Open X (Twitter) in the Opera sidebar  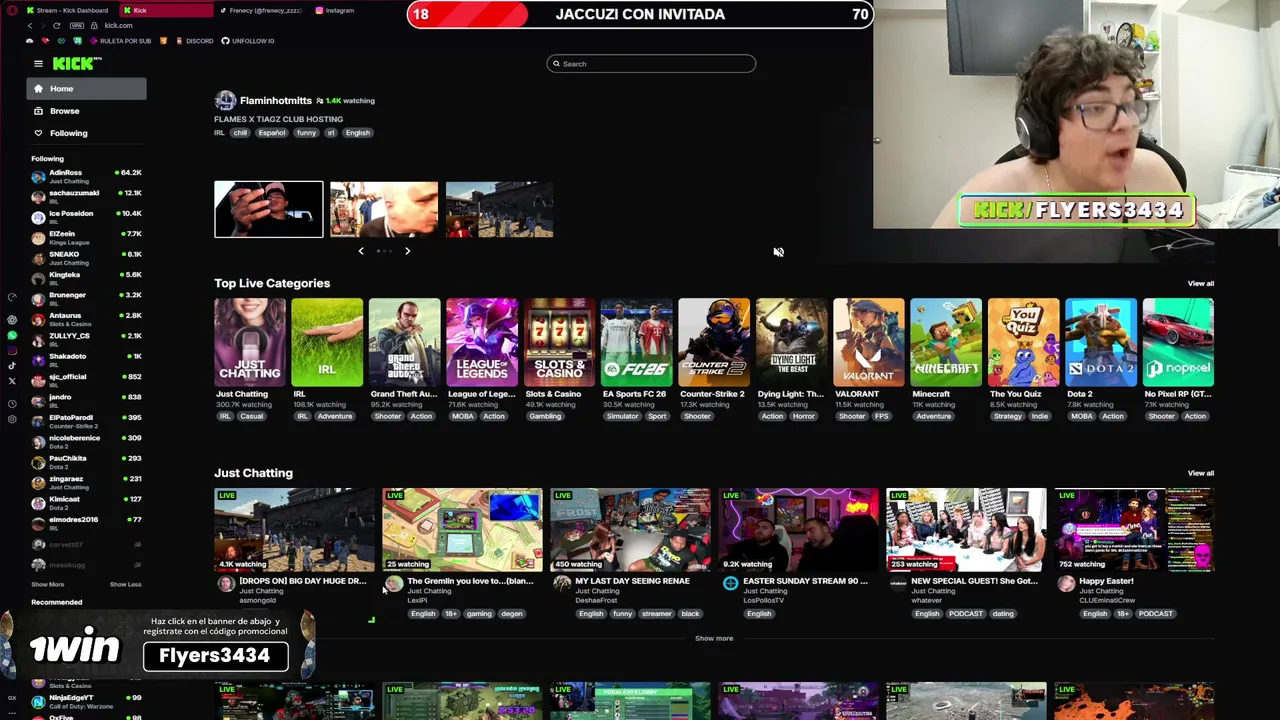click(x=12, y=381)
